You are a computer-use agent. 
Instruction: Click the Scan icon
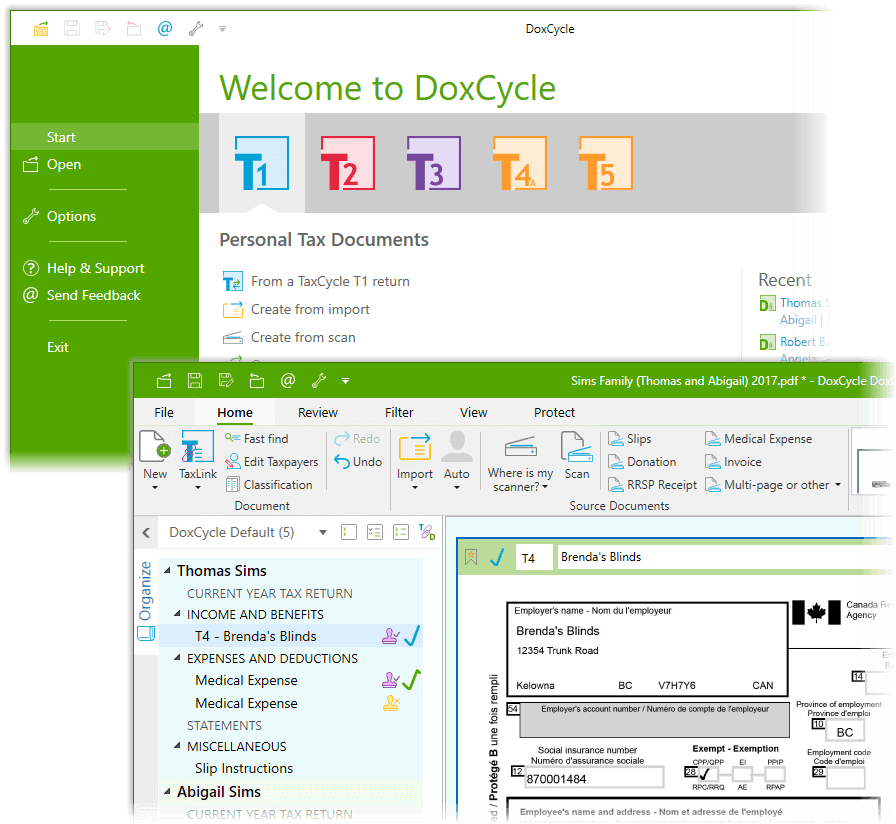point(577,447)
